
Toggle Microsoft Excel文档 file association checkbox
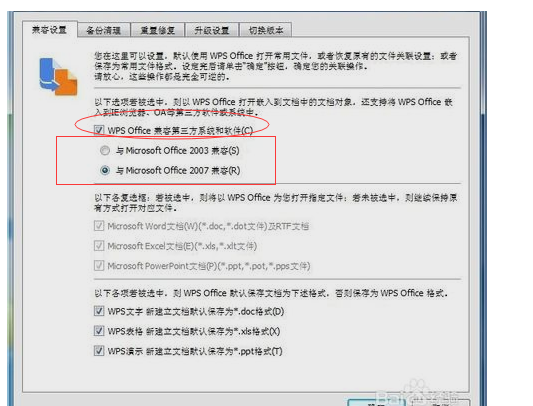(99, 246)
